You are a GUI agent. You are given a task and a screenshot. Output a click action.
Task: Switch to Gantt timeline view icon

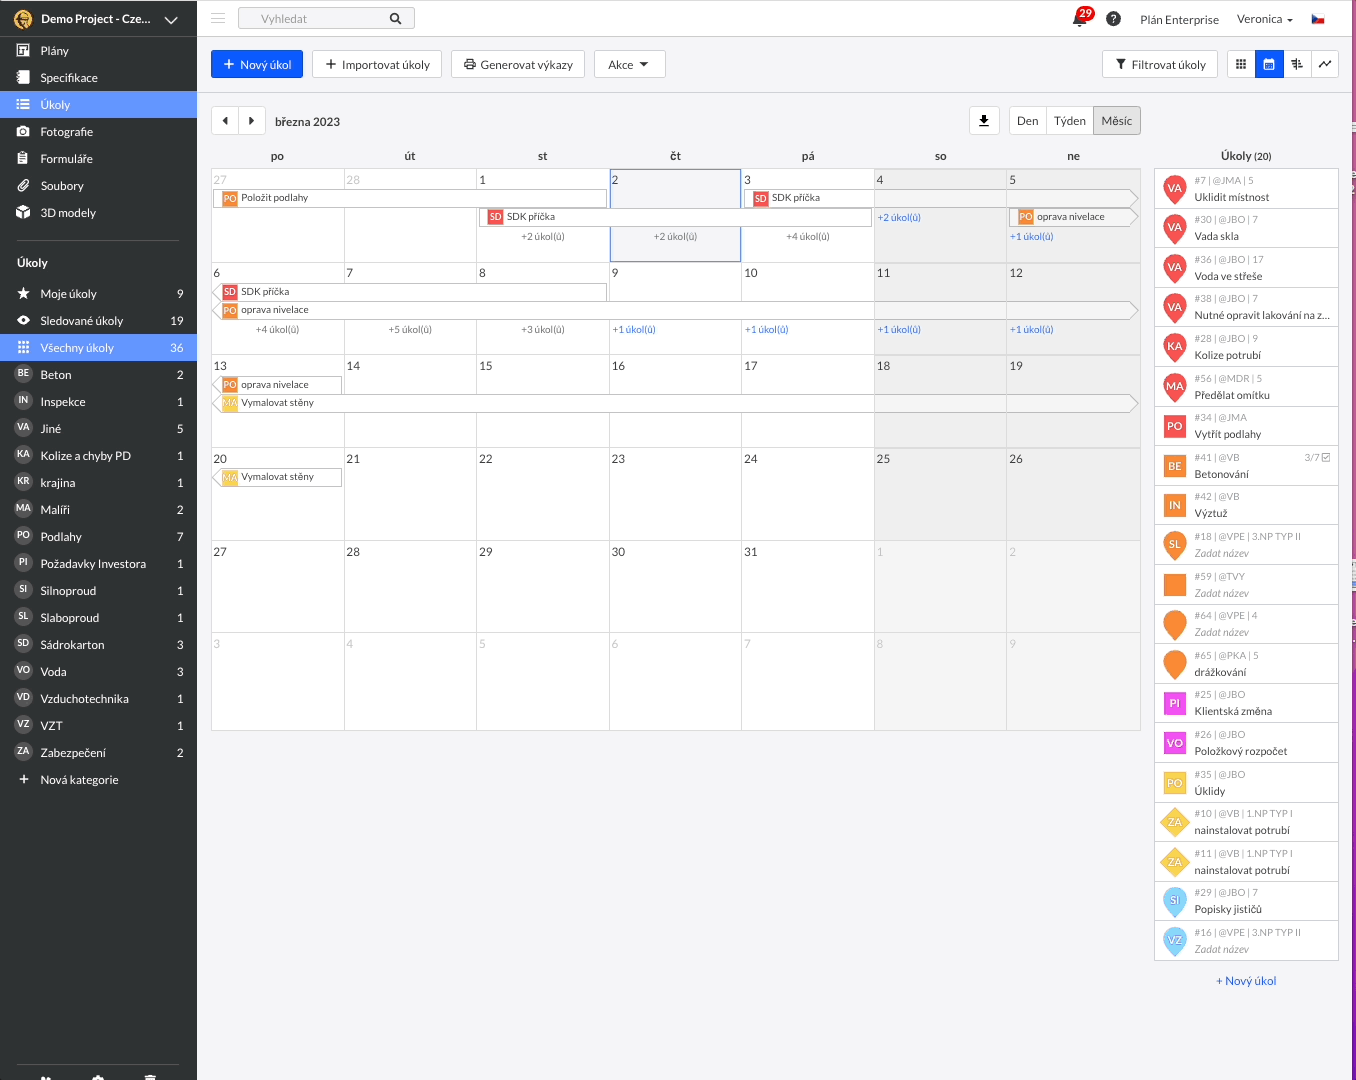1297,64
